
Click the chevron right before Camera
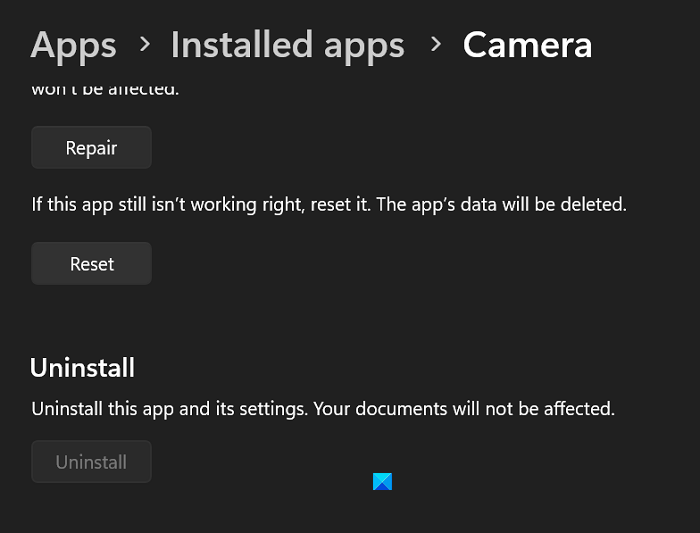pyautogui.click(x=435, y=44)
